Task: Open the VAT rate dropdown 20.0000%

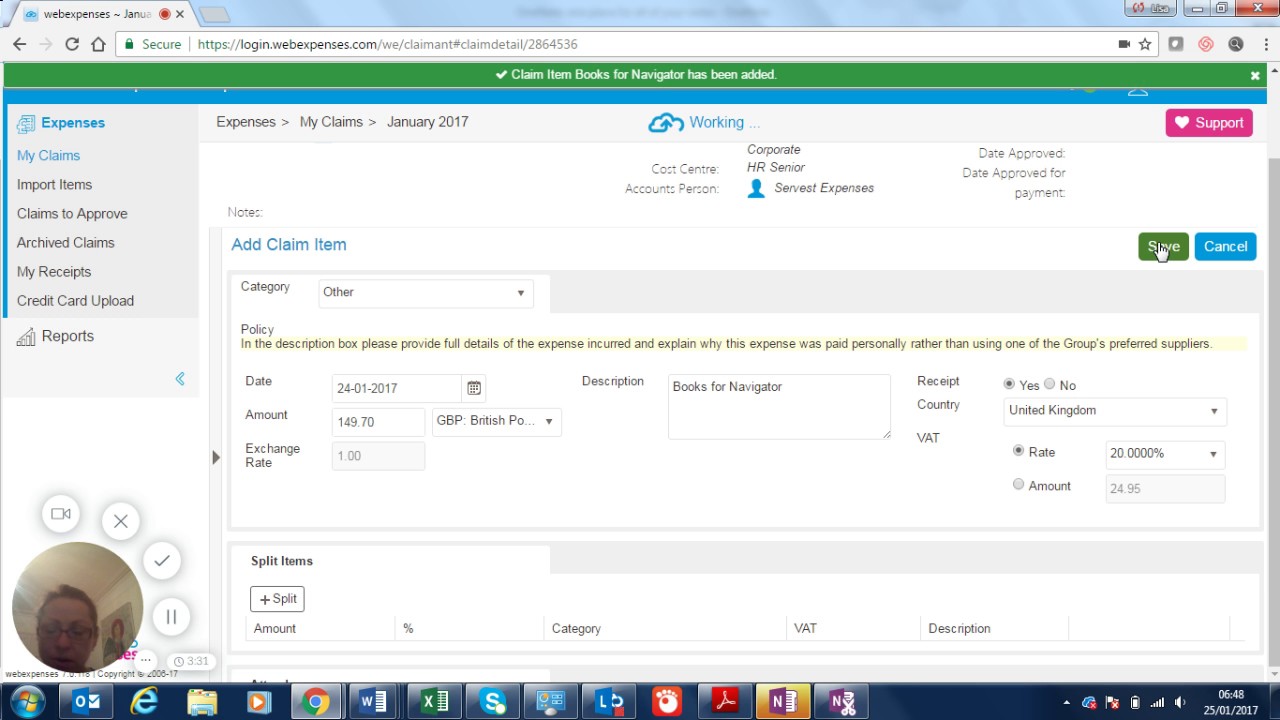Action: (1165, 454)
